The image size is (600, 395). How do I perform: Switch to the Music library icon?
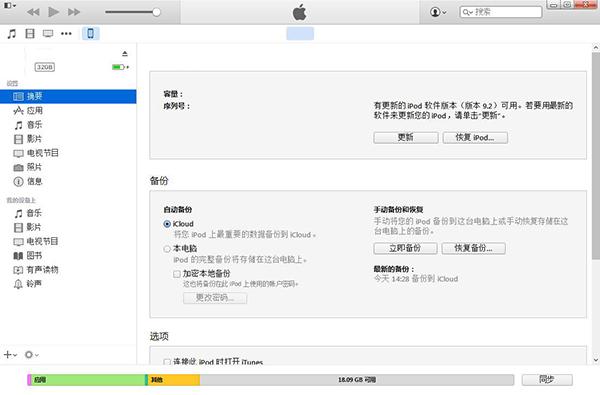tap(12, 34)
